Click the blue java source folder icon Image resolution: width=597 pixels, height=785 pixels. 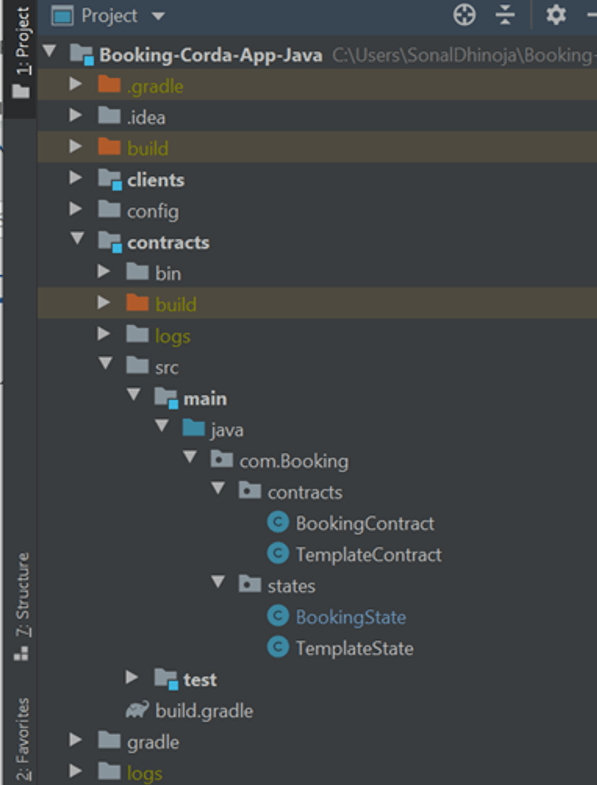pos(193,429)
